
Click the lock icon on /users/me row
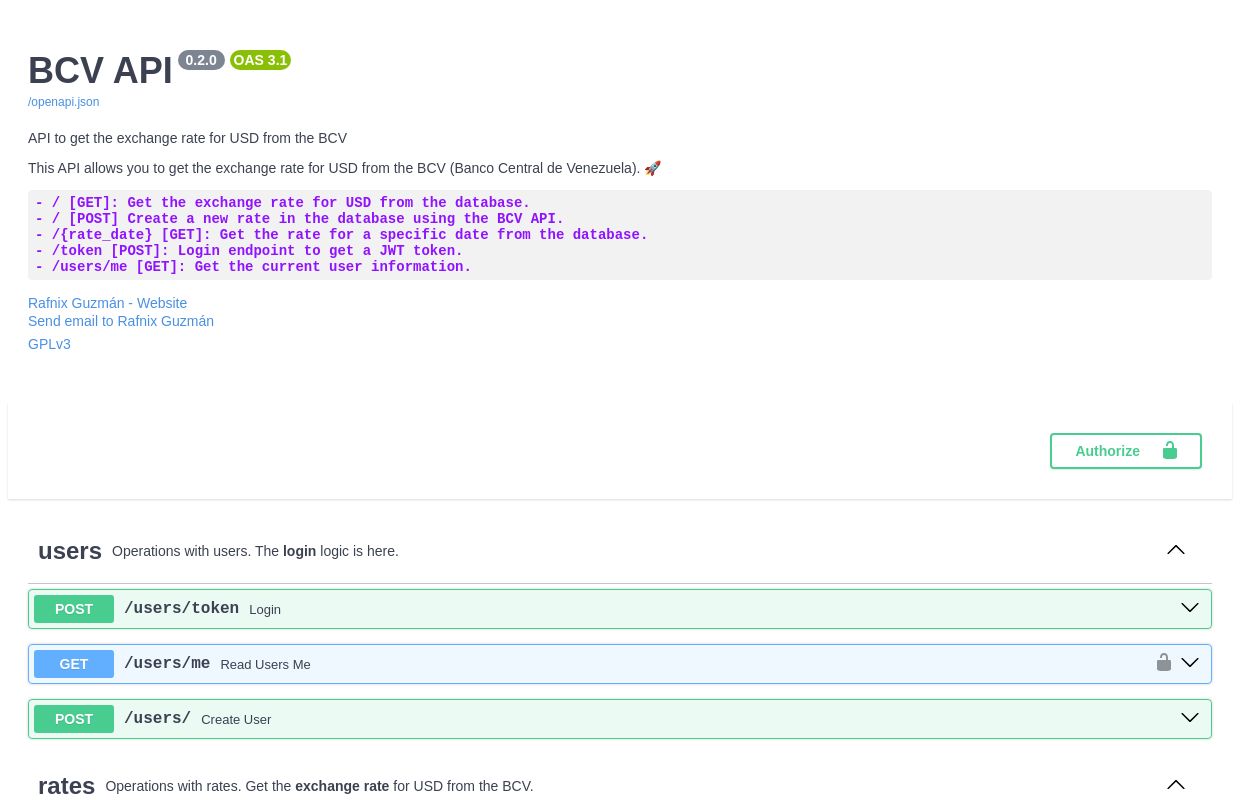click(x=1164, y=662)
